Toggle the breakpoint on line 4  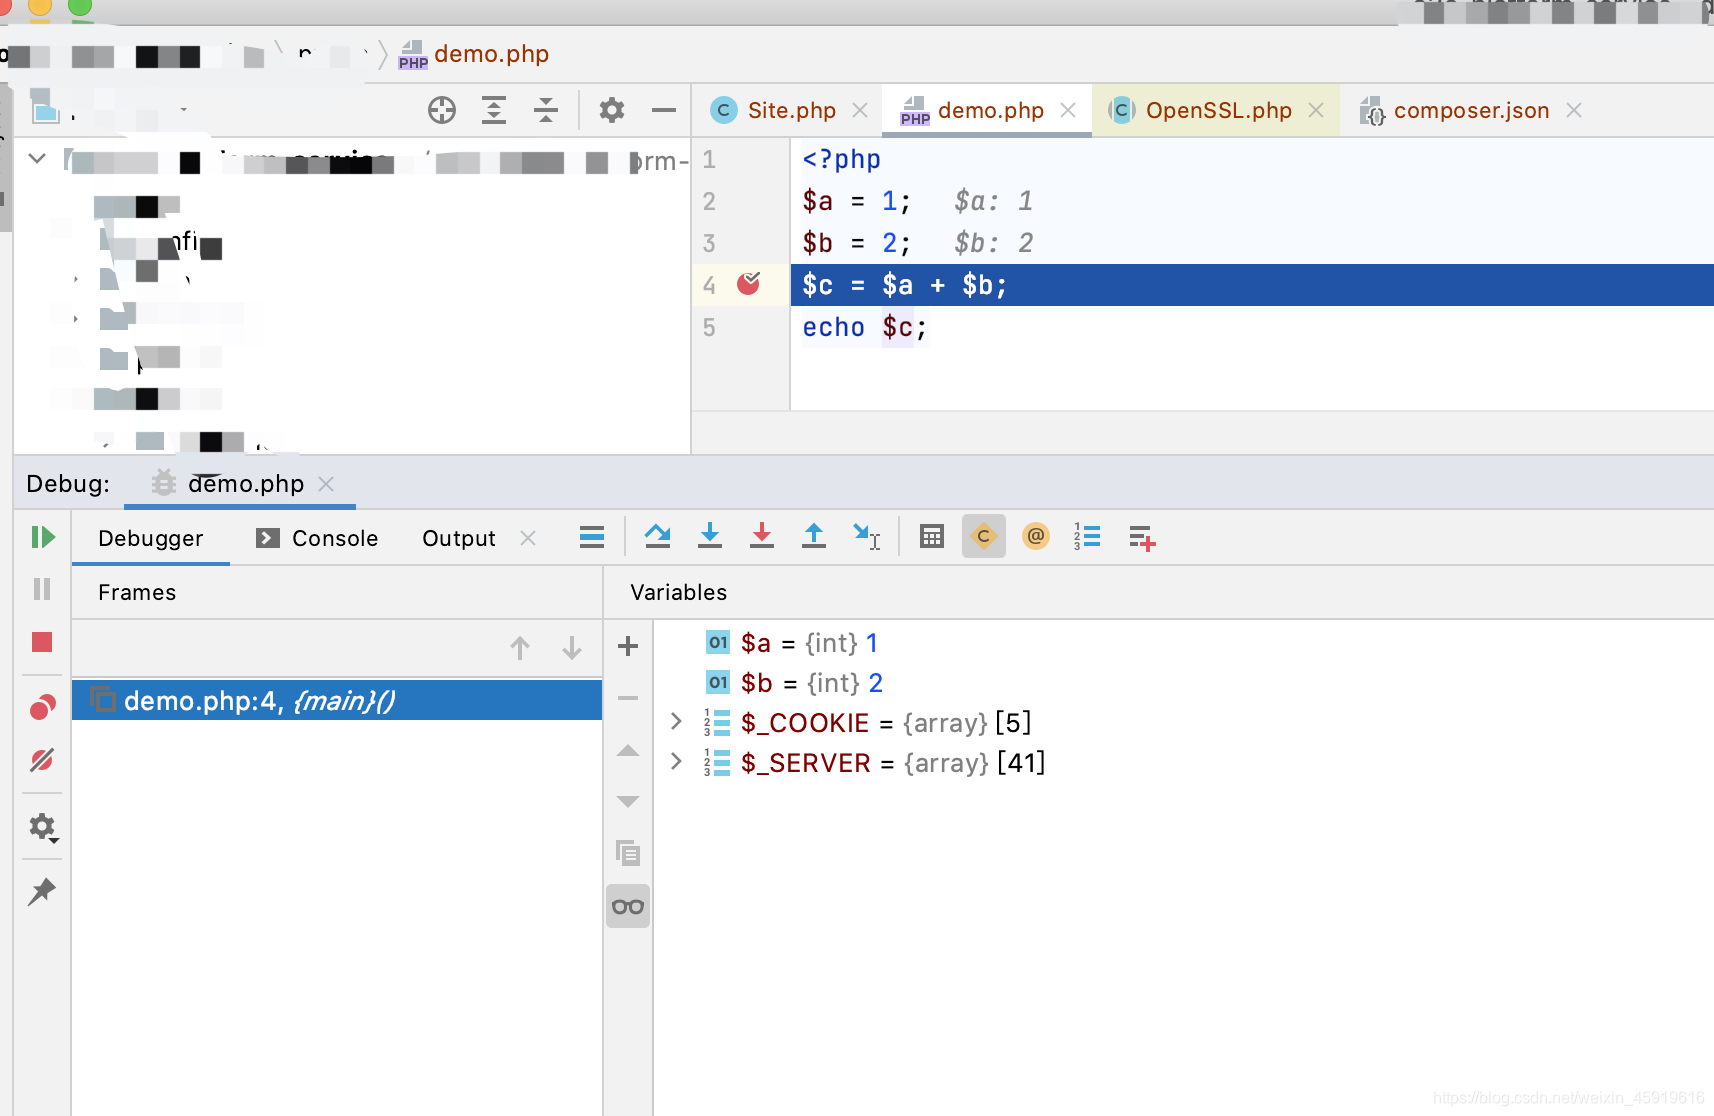pyautogui.click(x=747, y=284)
